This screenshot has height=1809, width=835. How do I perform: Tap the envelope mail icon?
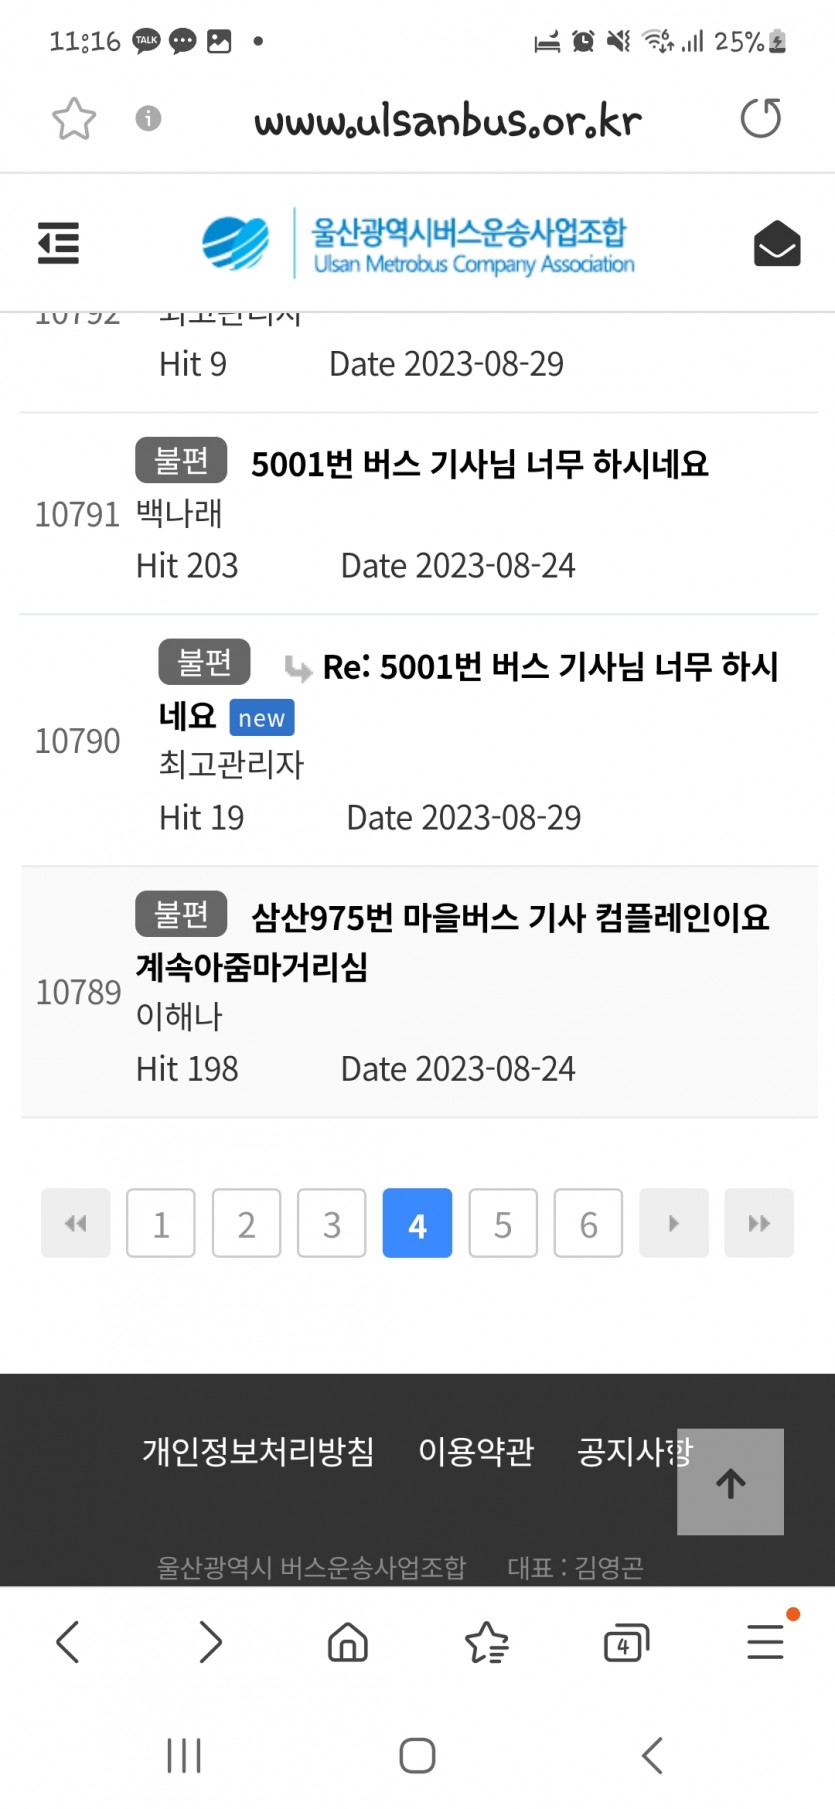(x=776, y=244)
